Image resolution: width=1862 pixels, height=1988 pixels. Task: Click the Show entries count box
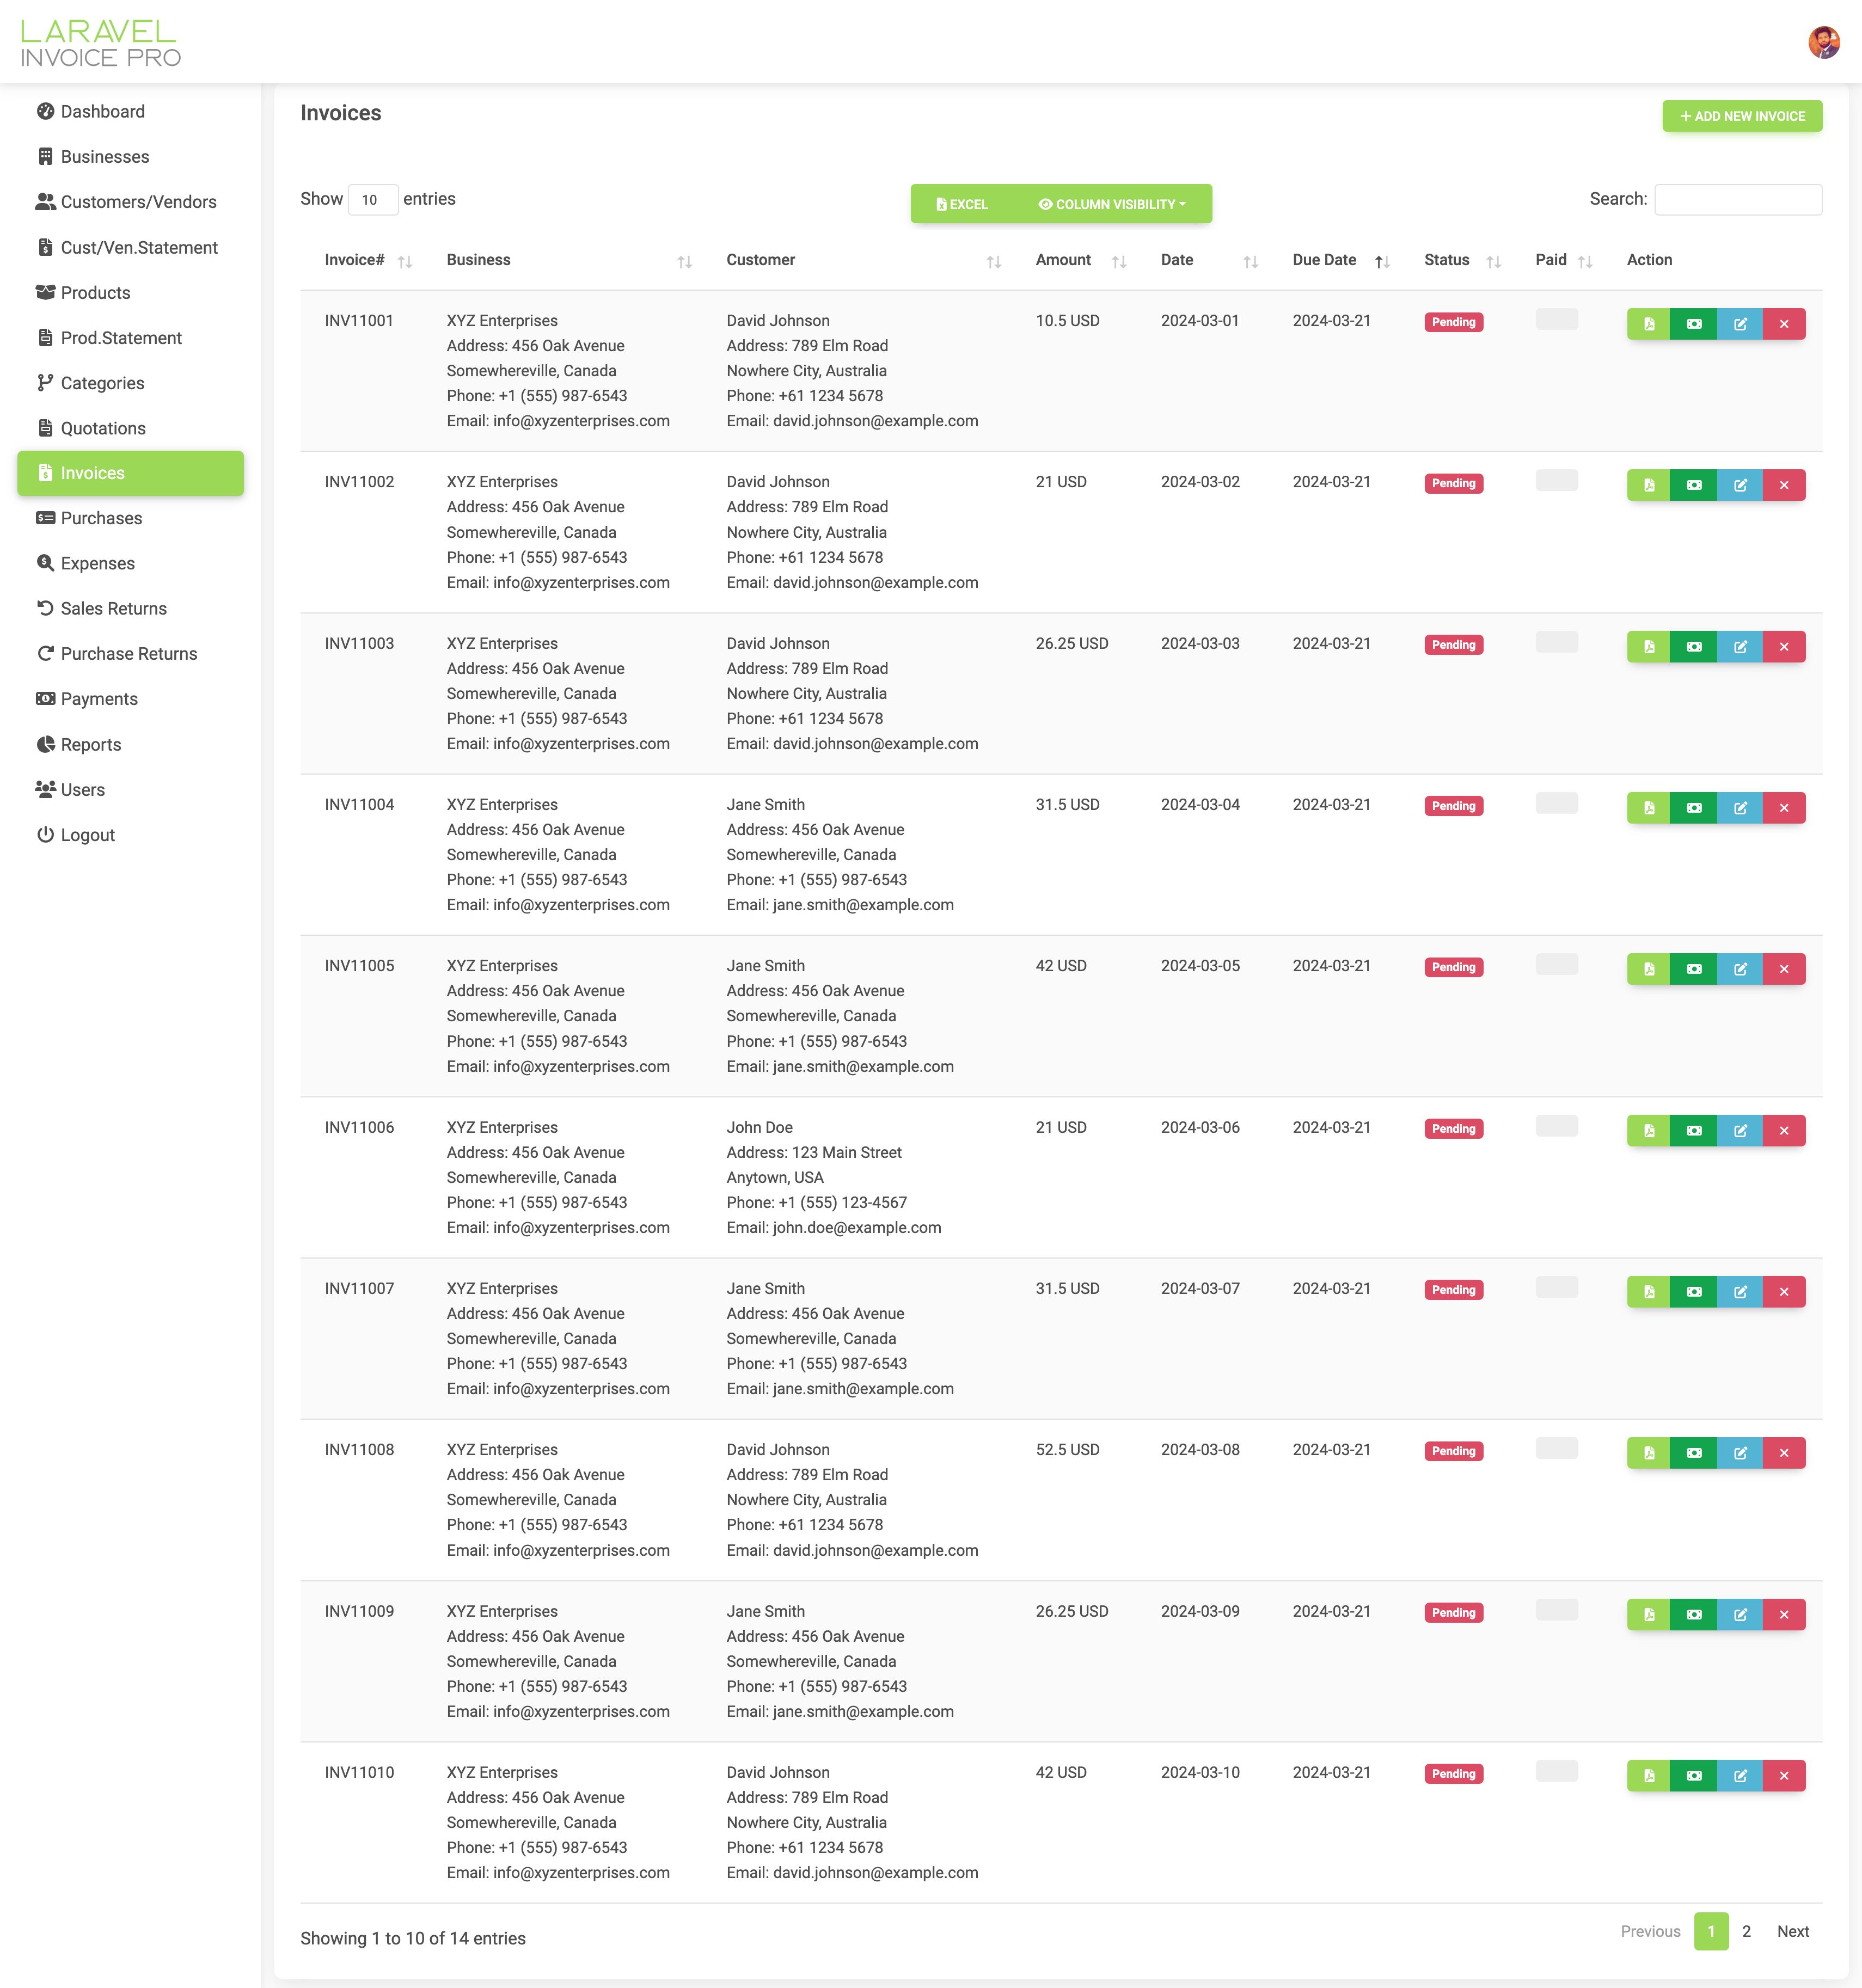(x=372, y=200)
